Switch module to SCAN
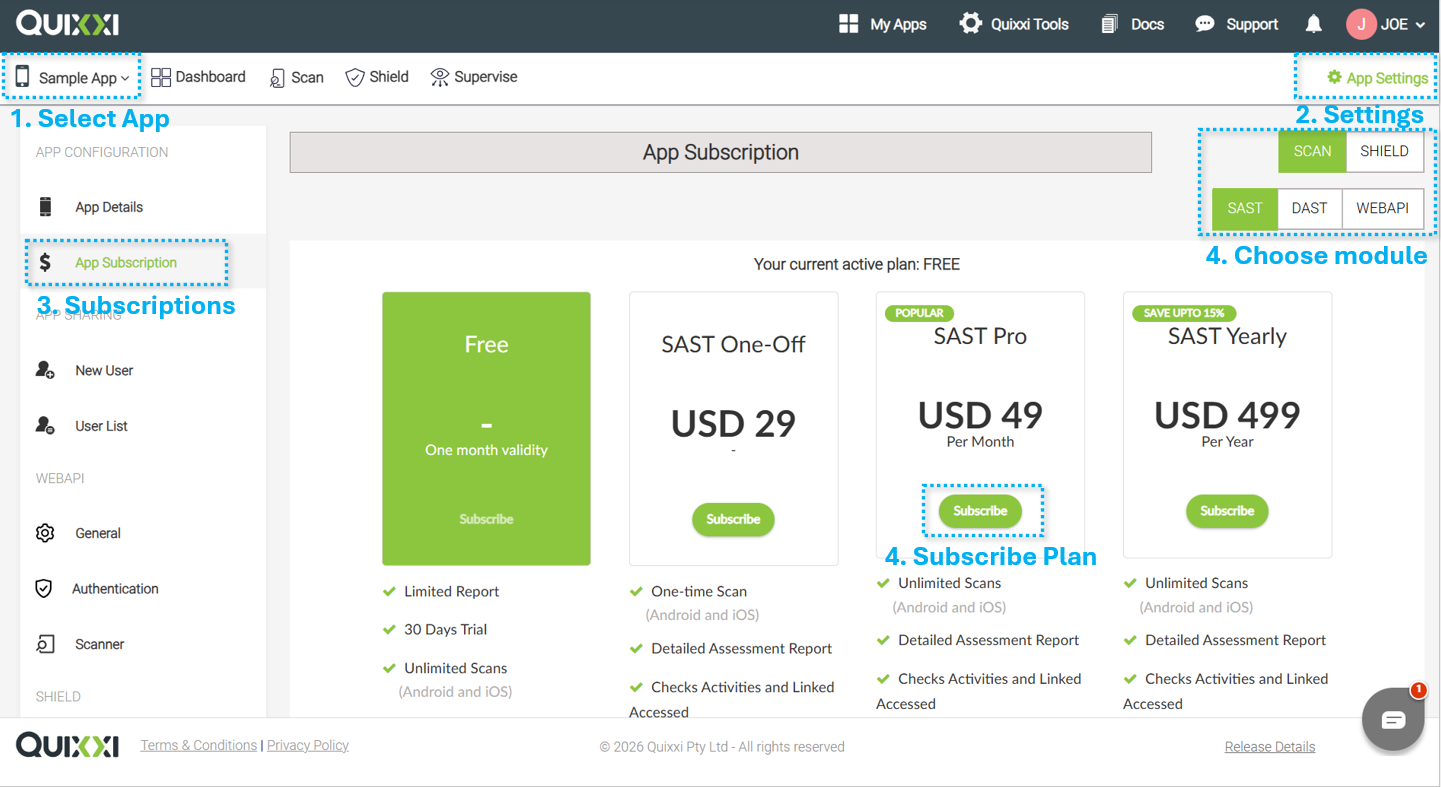The height and width of the screenshot is (787, 1441). coord(1312,152)
